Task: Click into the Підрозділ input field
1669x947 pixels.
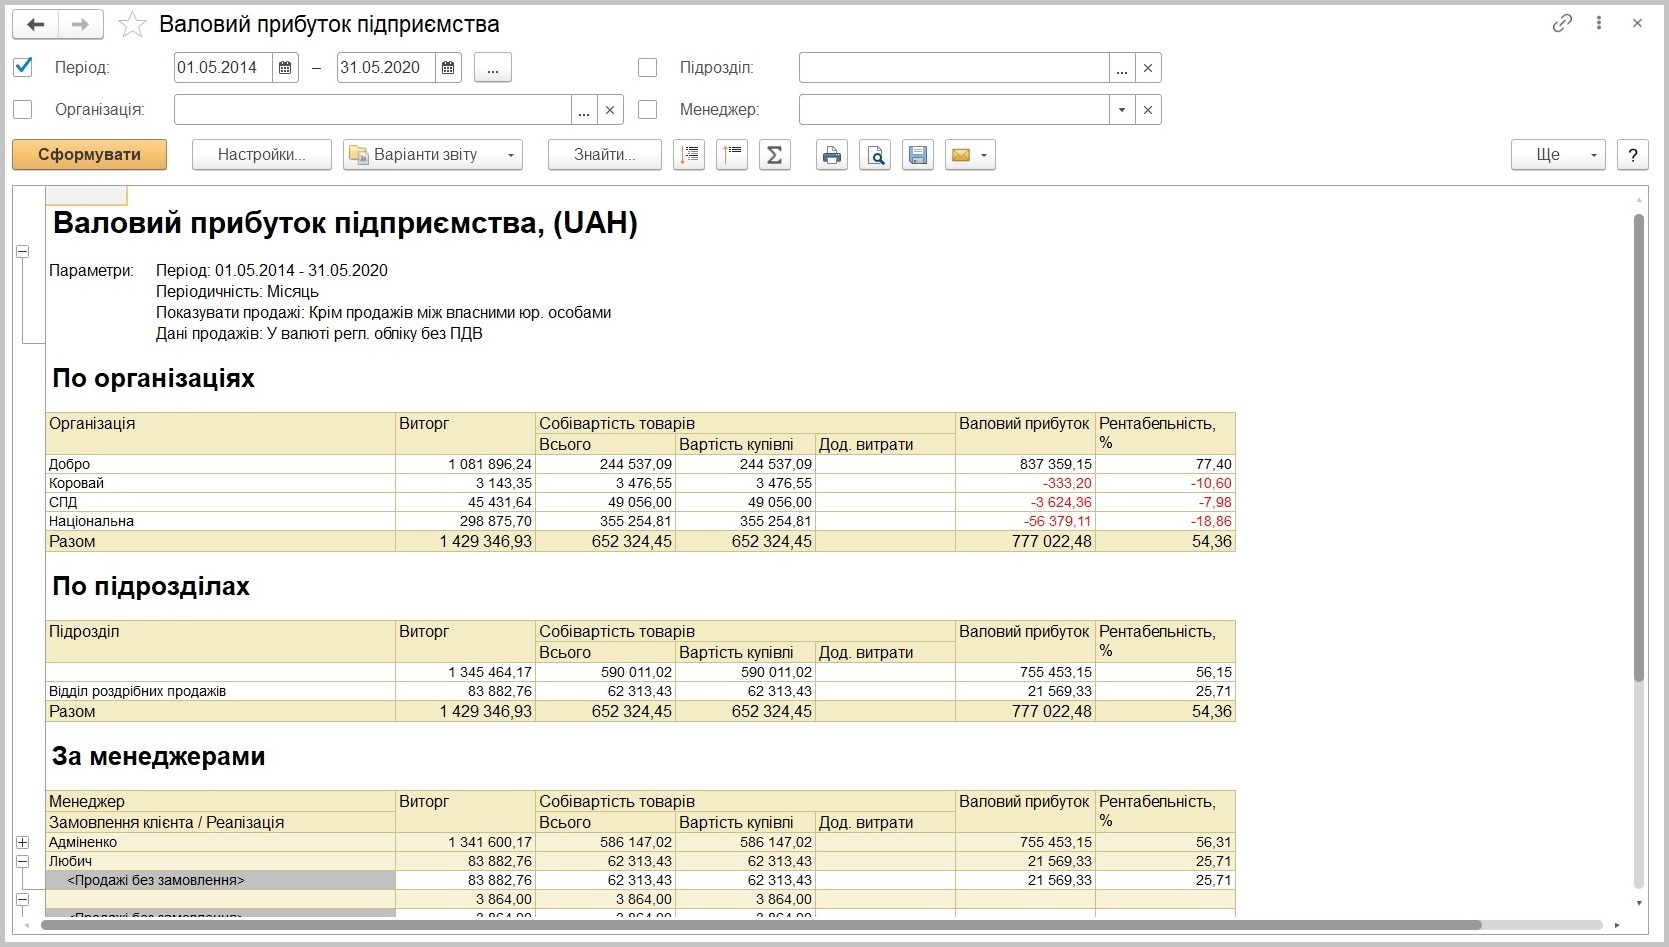Action: point(954,68)
